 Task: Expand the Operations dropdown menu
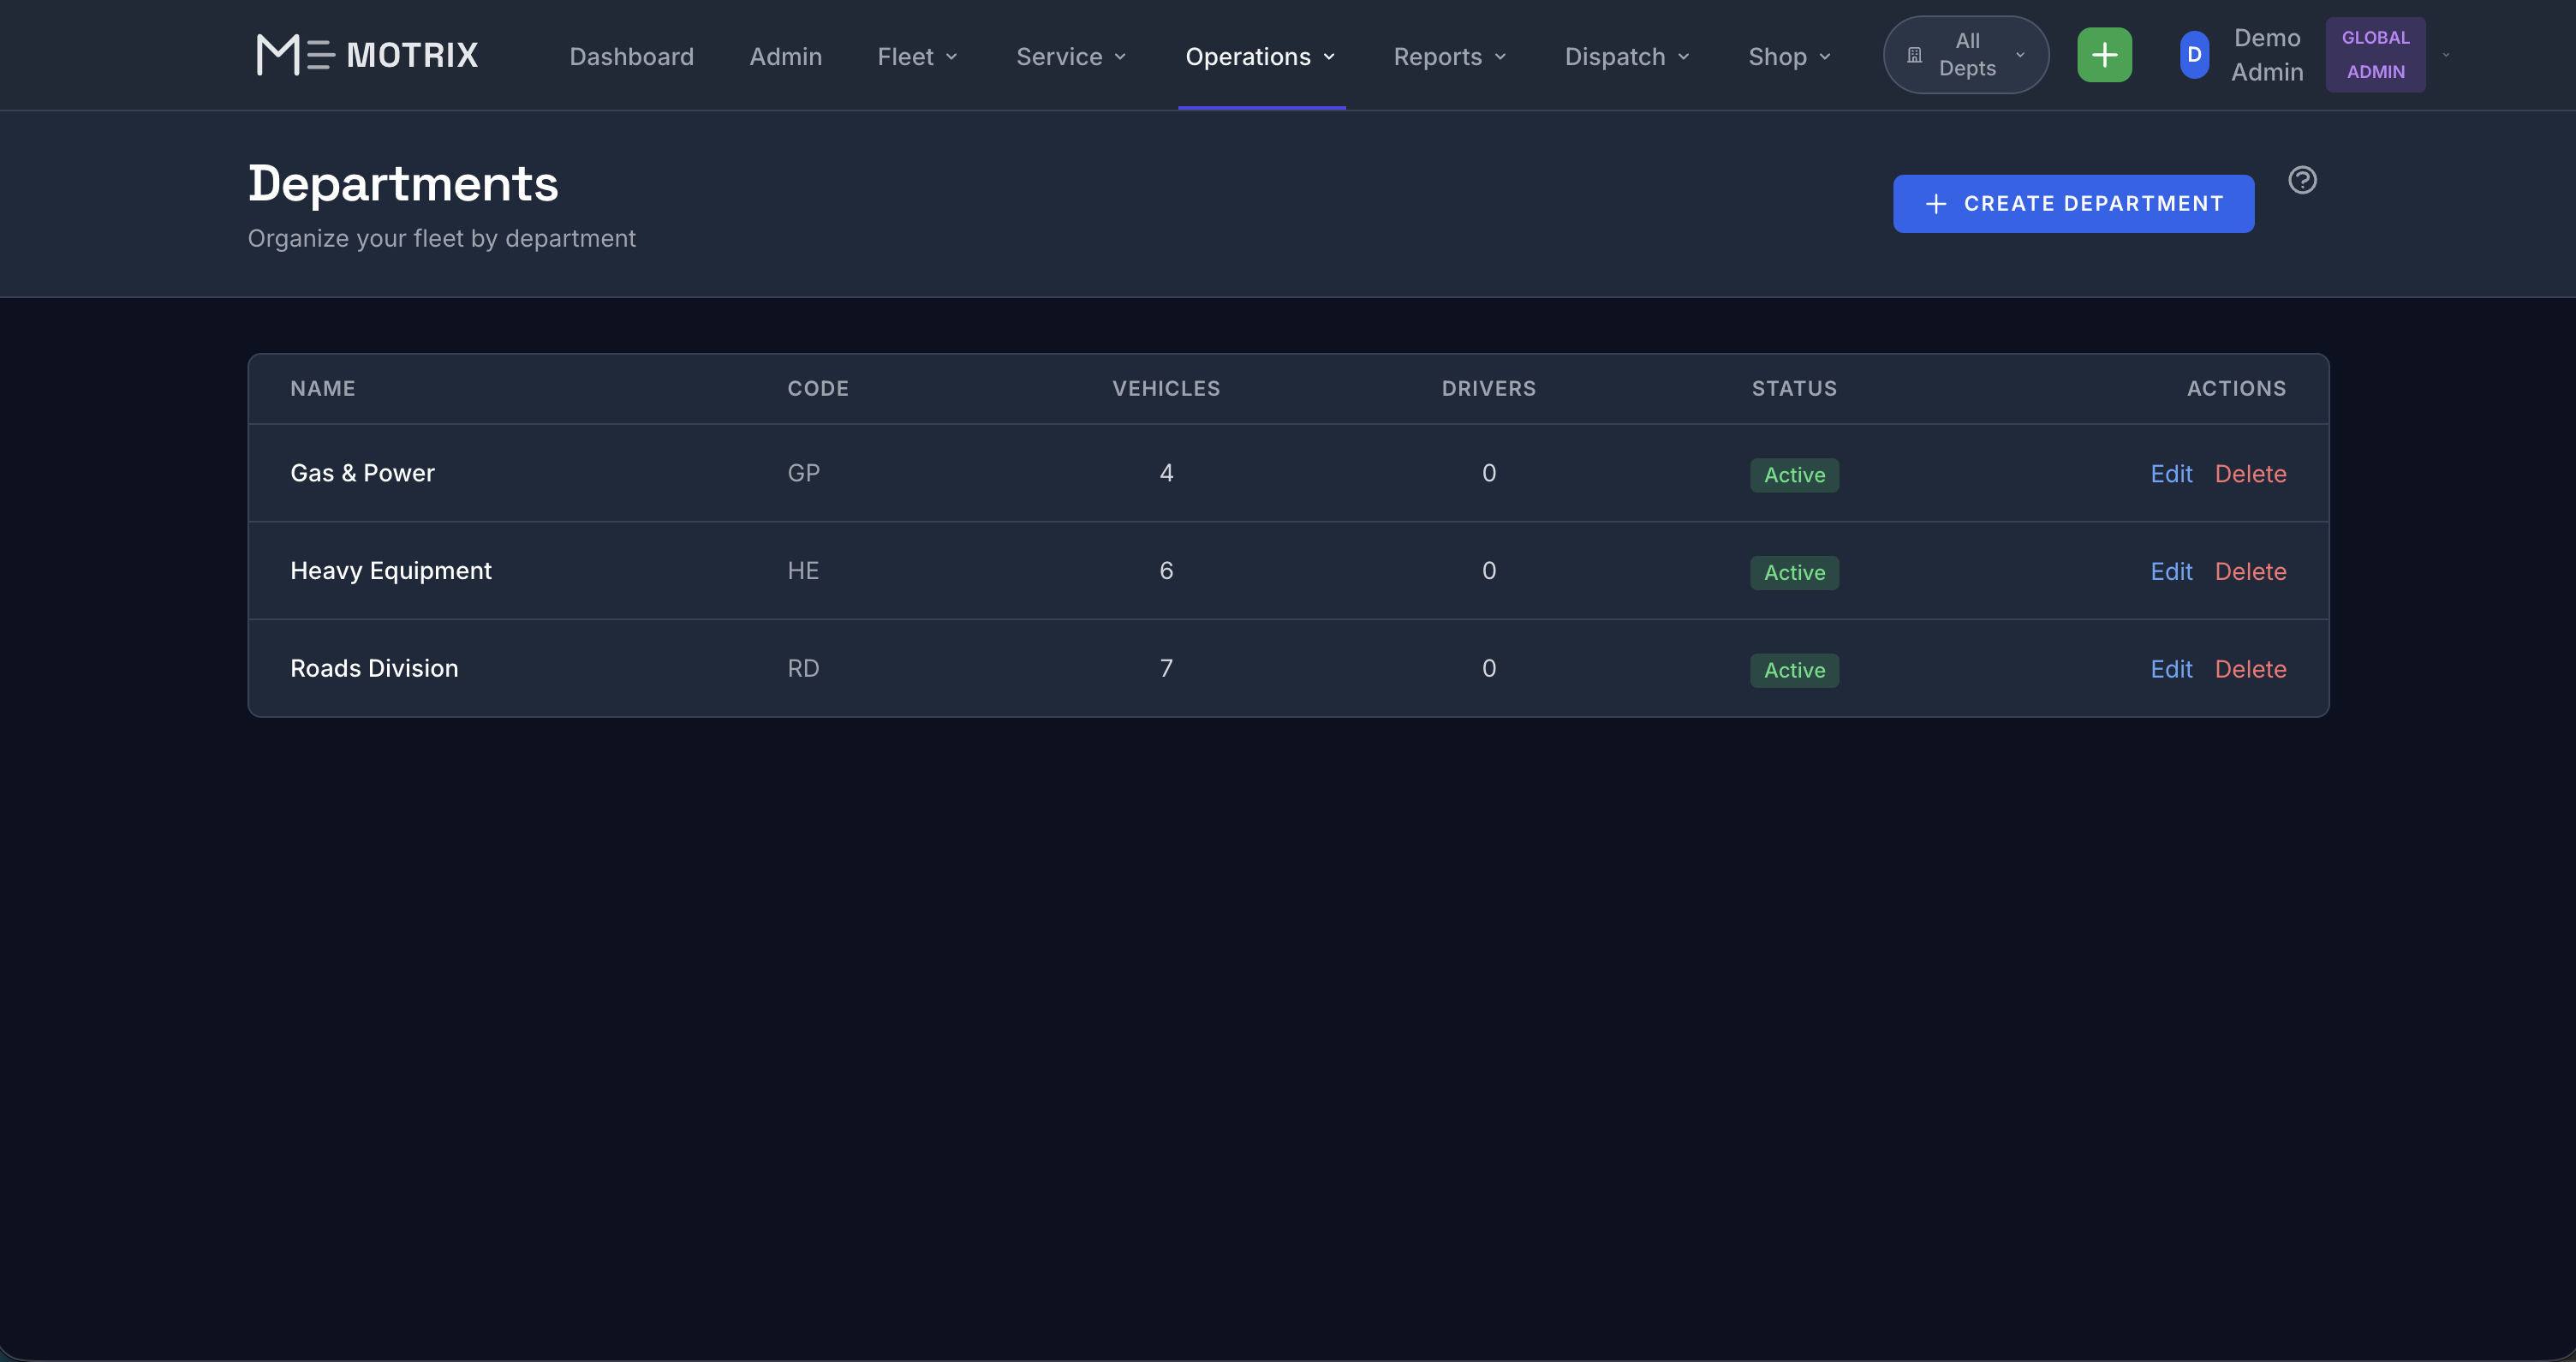(x=1261, y=56)
